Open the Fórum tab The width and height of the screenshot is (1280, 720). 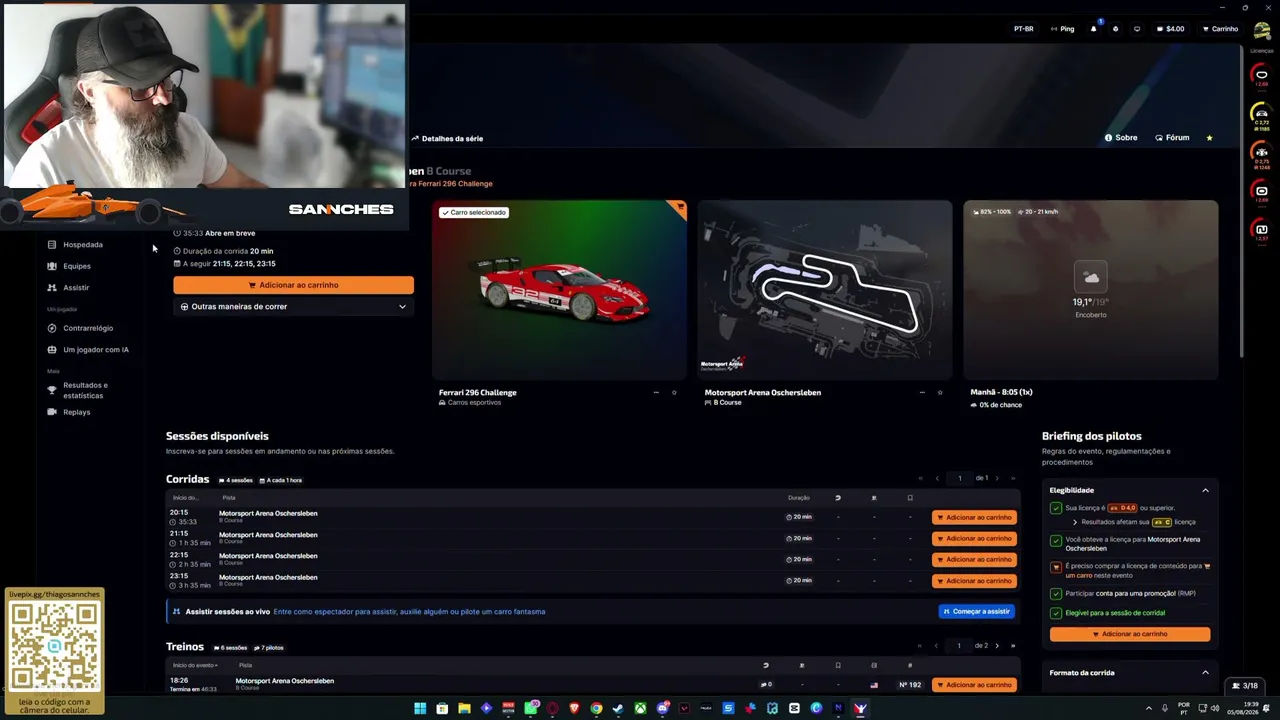pyautogui.click(x=1172, y=138)
